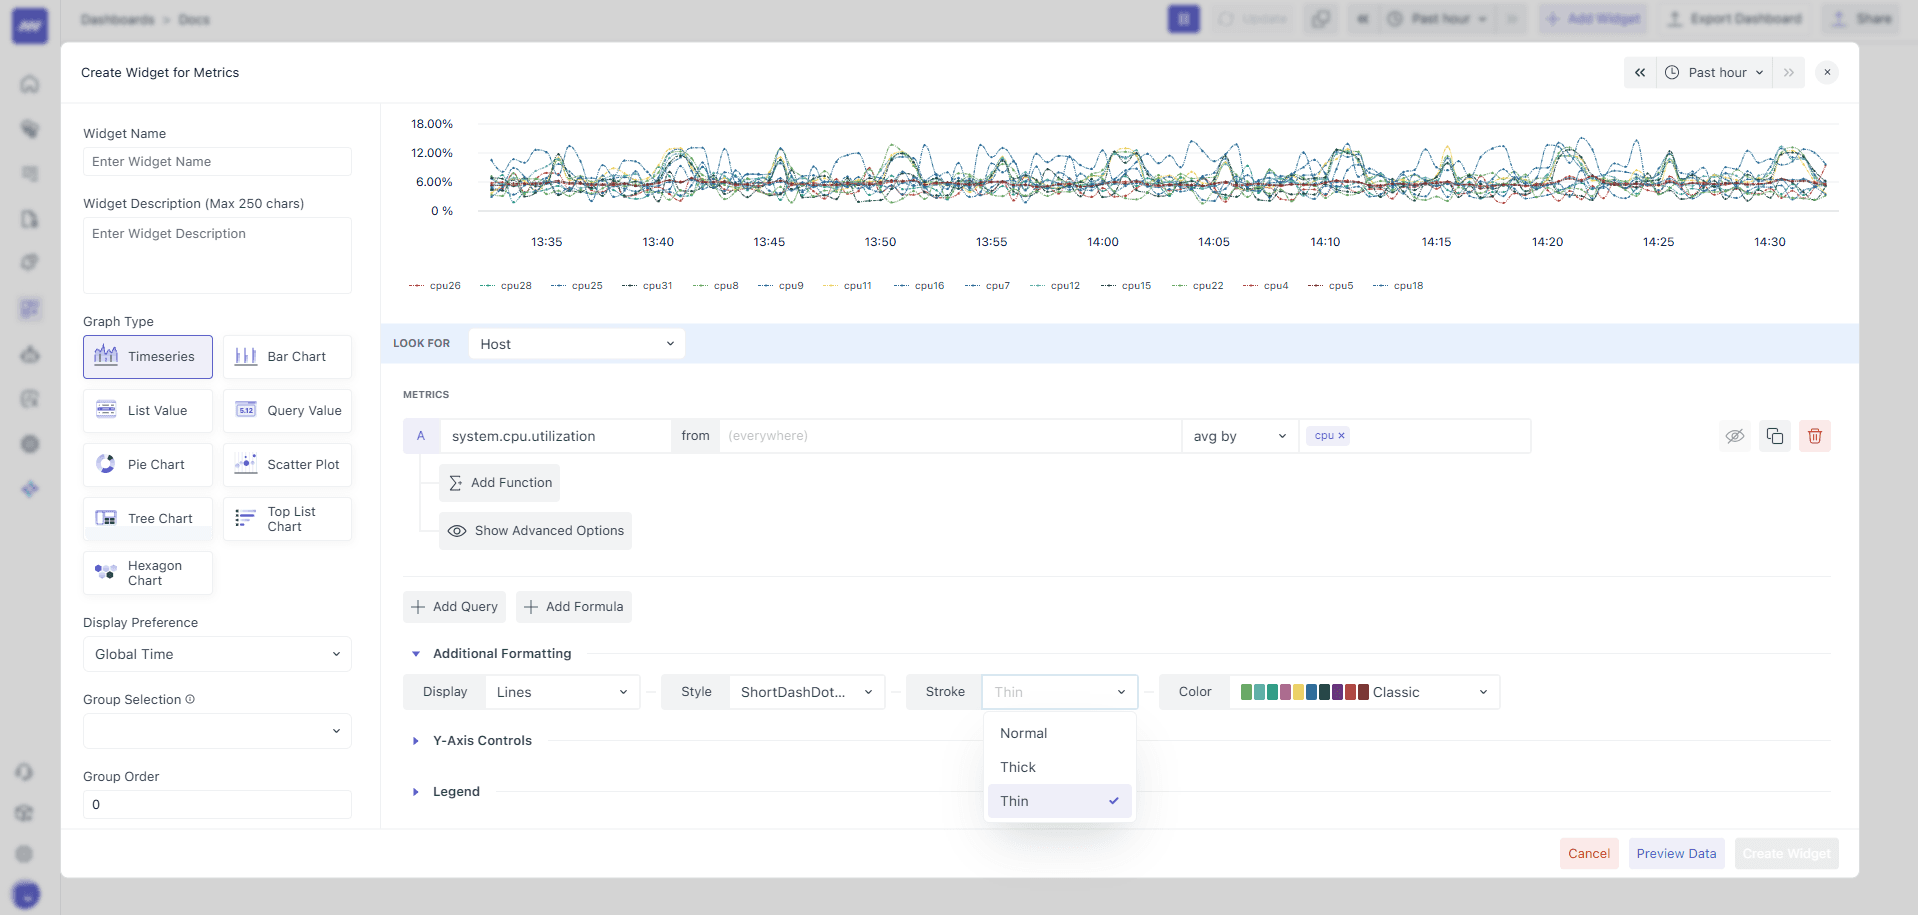Image resolution: width=1918 pixels, height=915 pixels.
Task: Duplicate query A using the copy icon
Action: click(x=1774, y=435)
